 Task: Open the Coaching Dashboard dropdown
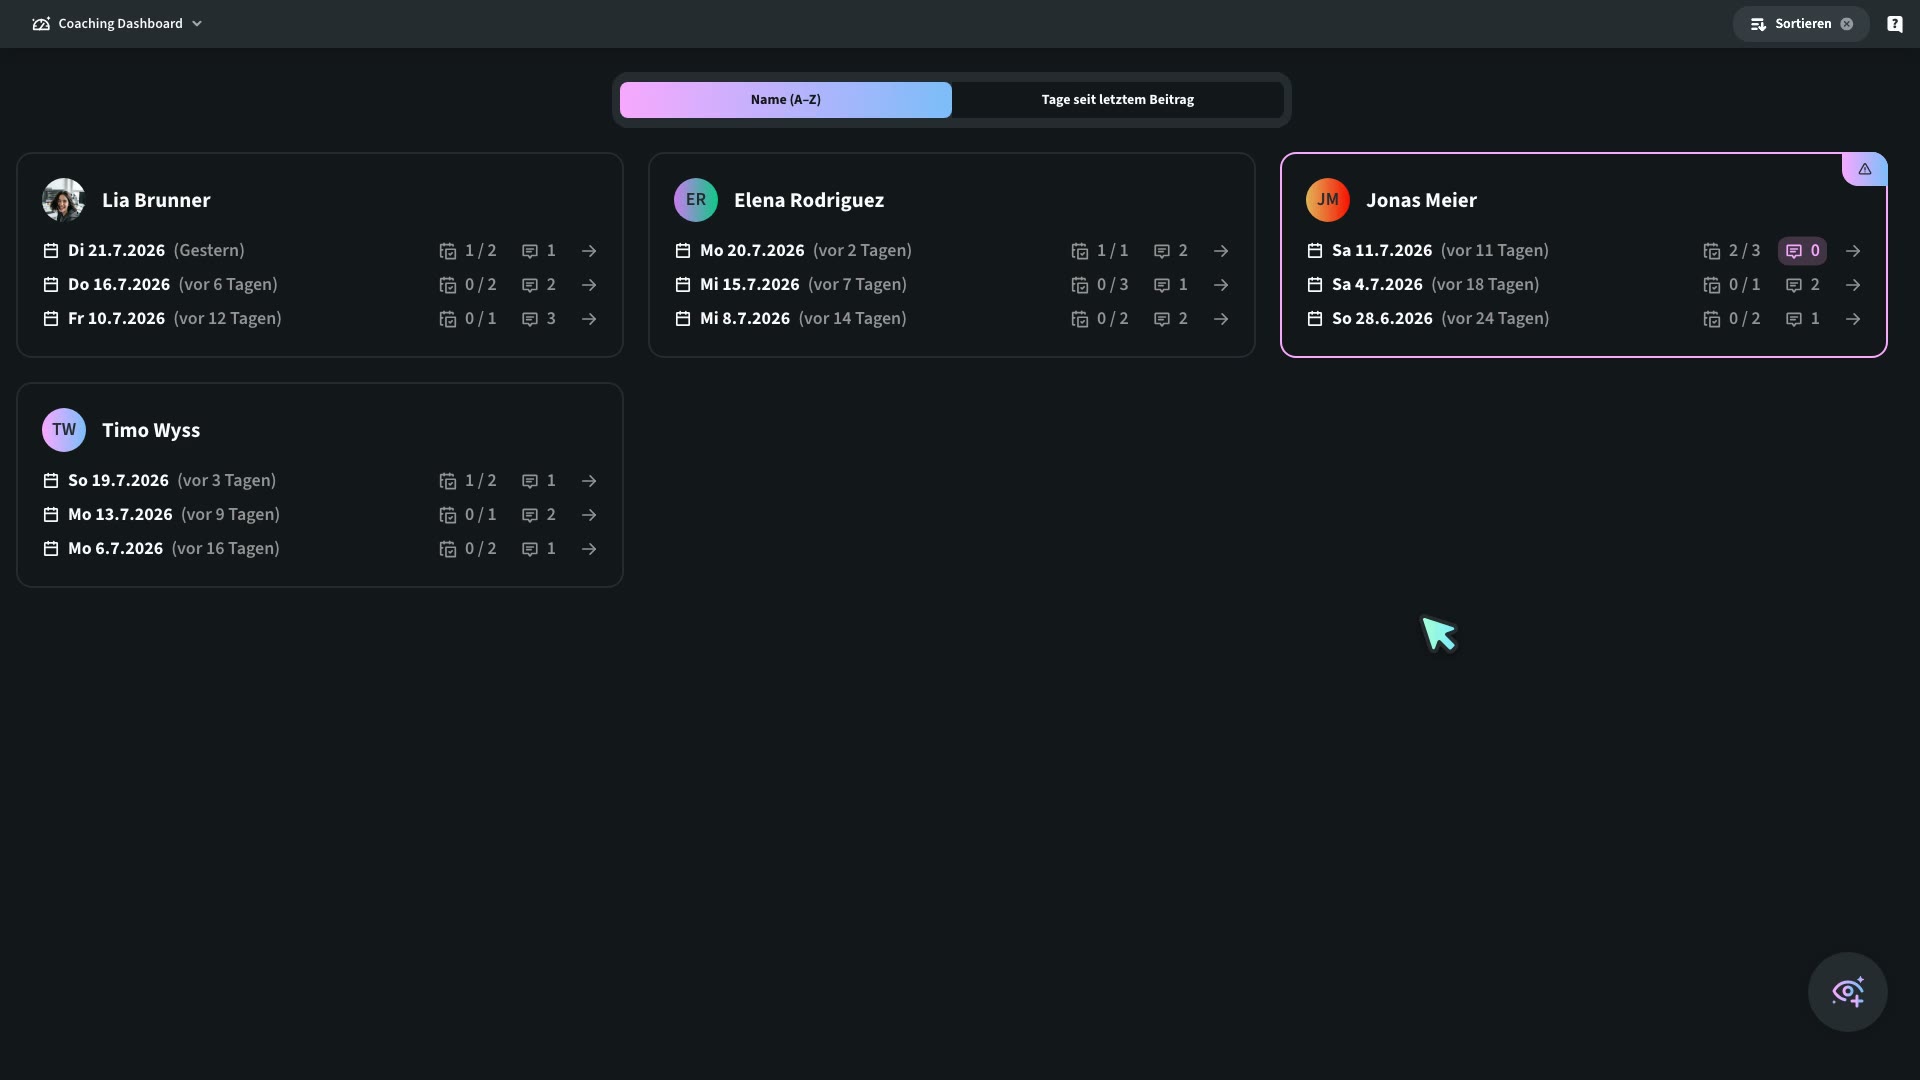[x=117, y=23]
